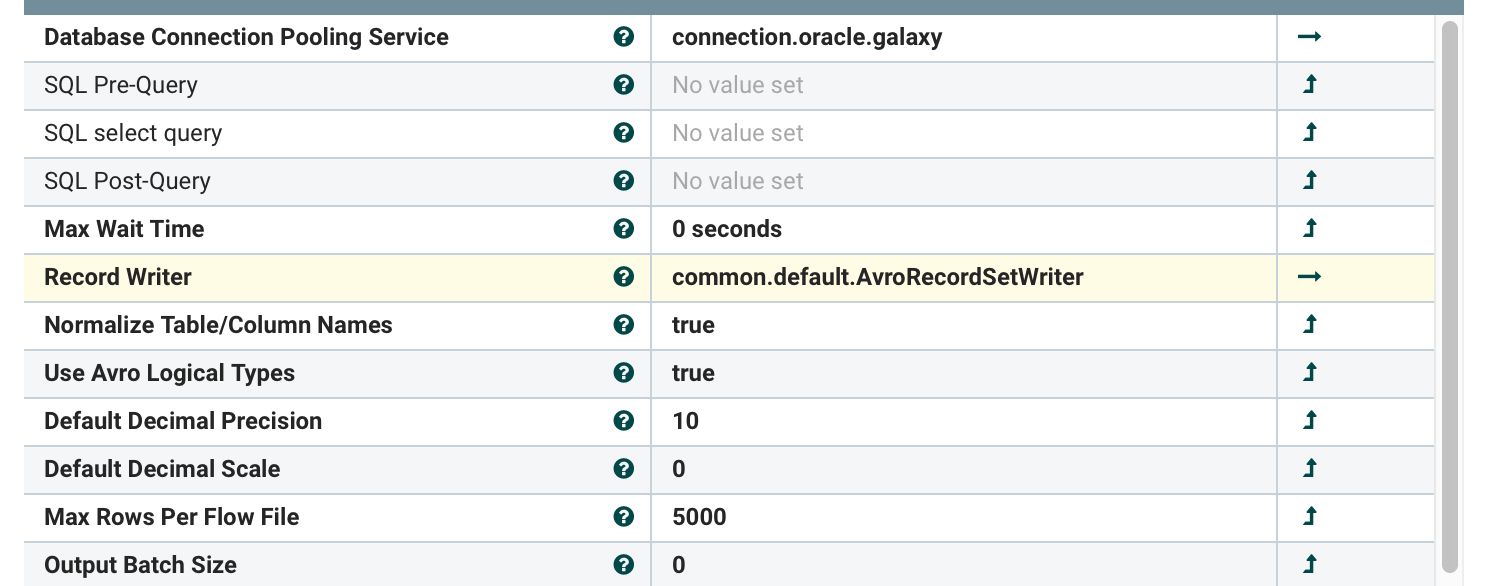Open help icon for Record Writer
The width and height of the screenshot is (1502, 586).
[624, 277]
